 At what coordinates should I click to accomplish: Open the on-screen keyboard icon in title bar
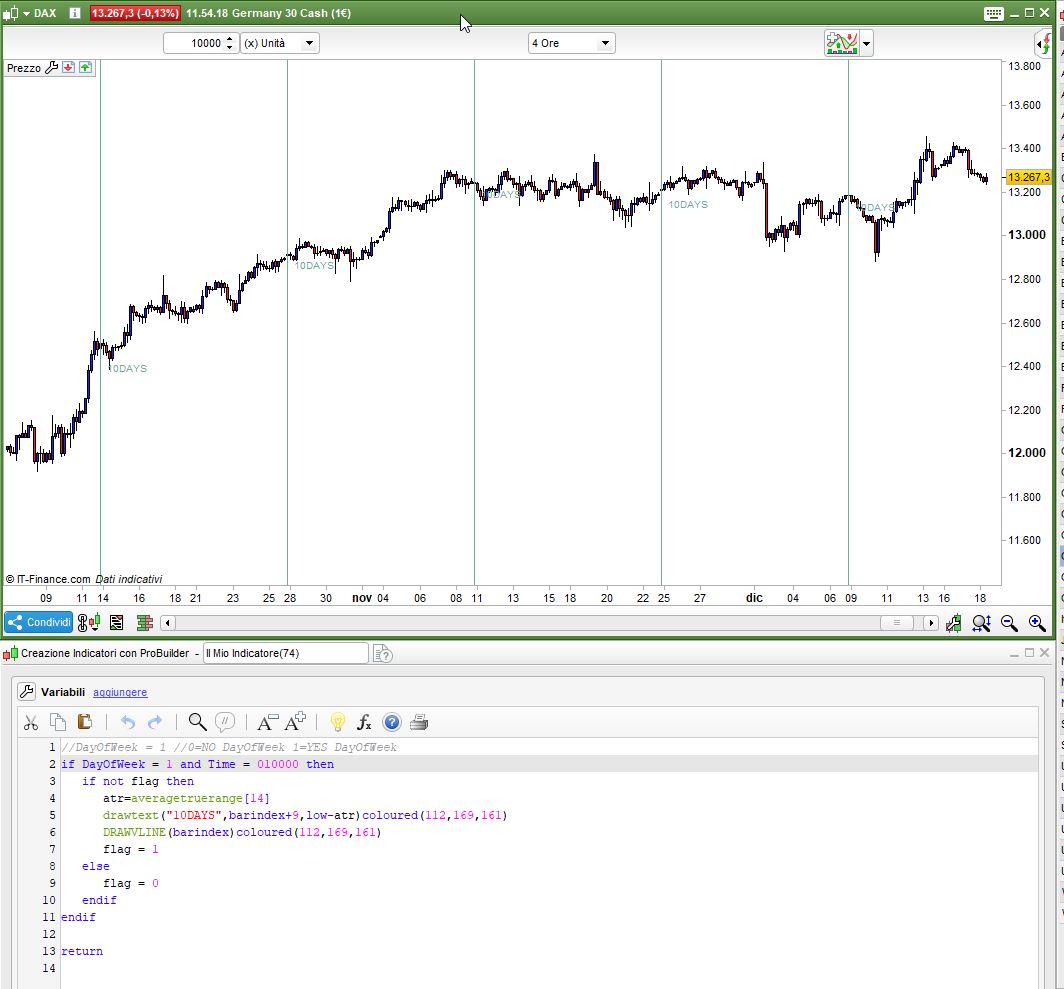(x=993, y=14)
